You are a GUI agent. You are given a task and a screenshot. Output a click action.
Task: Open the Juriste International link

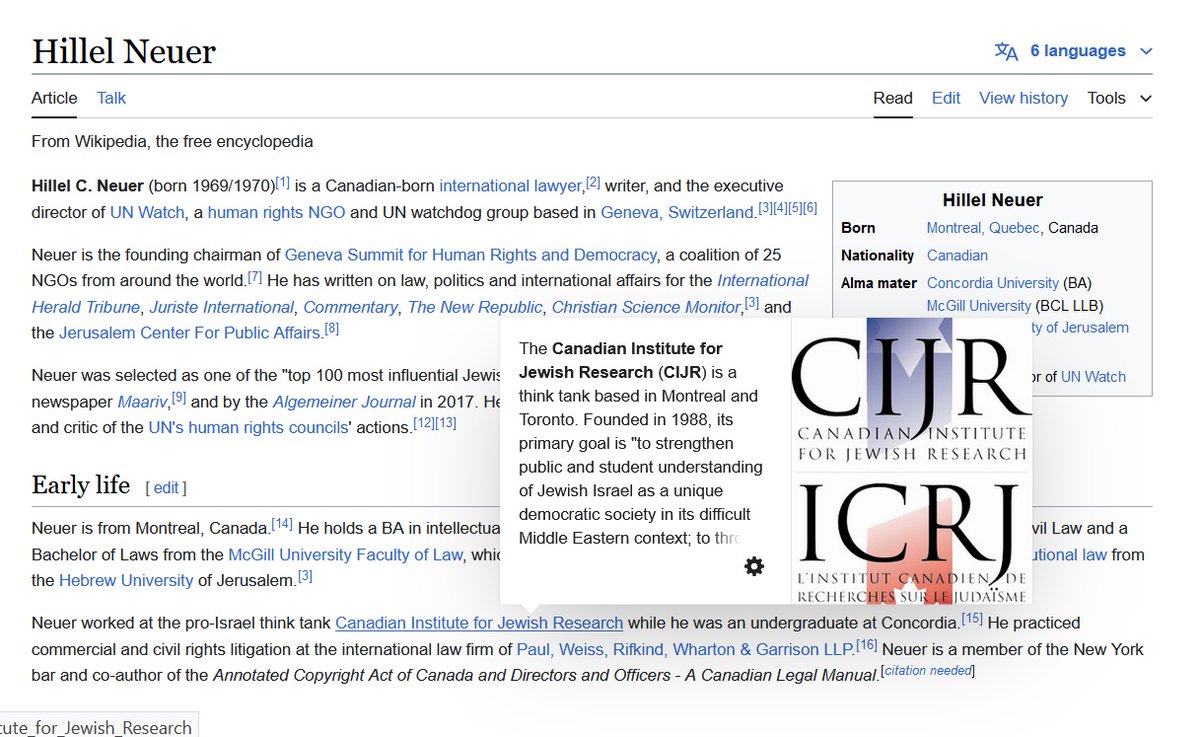click(x=222, y=307)
